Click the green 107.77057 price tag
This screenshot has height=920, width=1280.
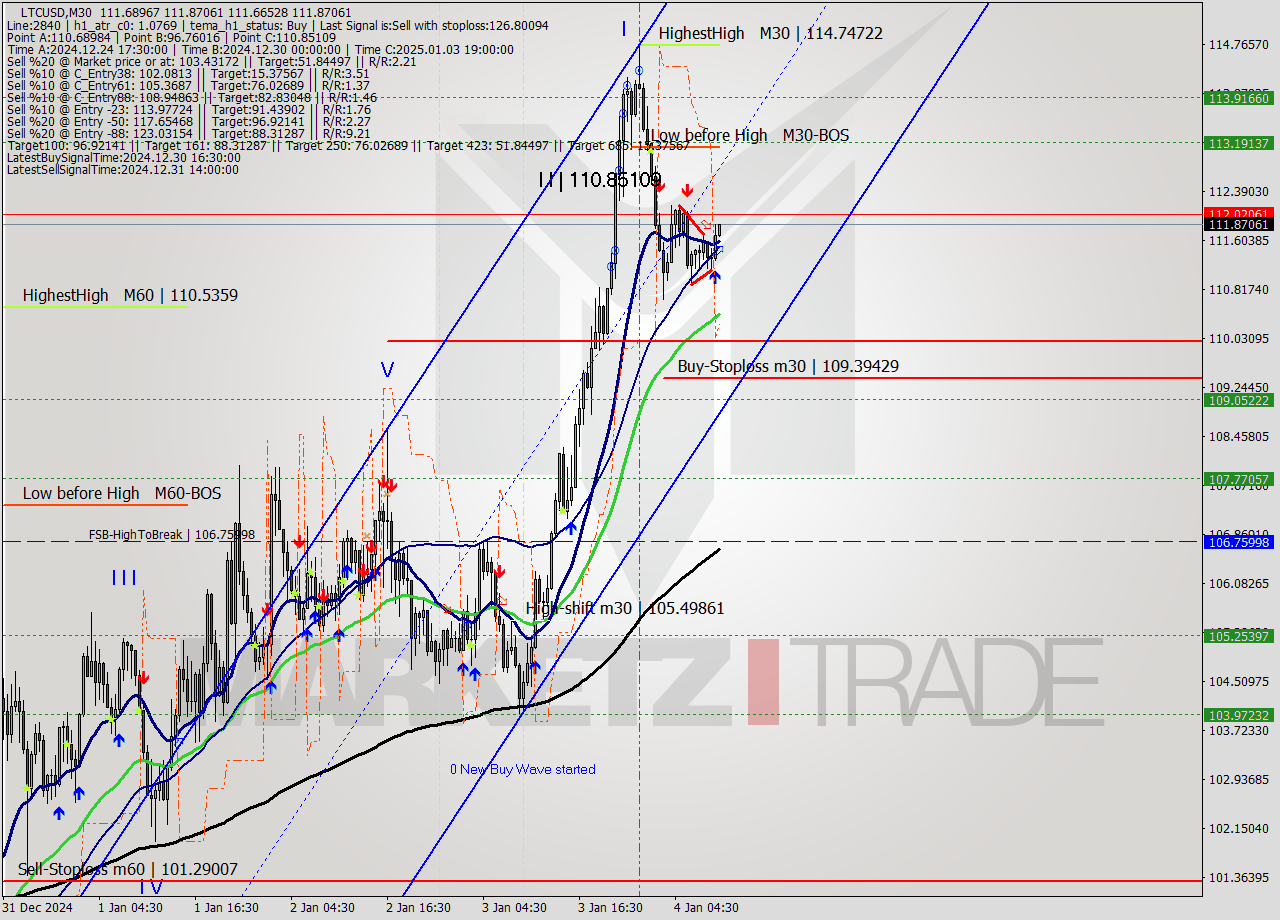[1239, 479]
